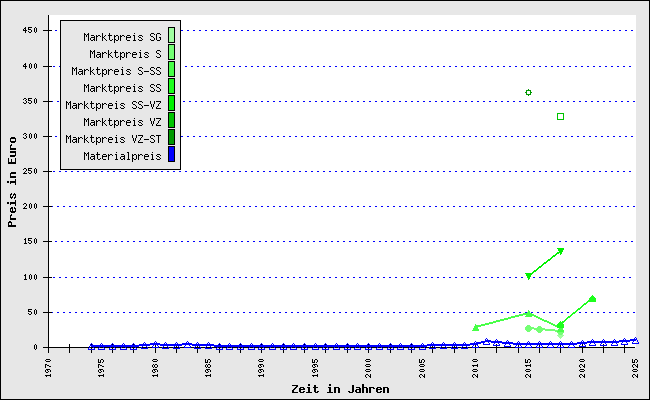Click the Marktpreis SS legend color swatch
Screen dimensions: 650x400
[171, 86]
